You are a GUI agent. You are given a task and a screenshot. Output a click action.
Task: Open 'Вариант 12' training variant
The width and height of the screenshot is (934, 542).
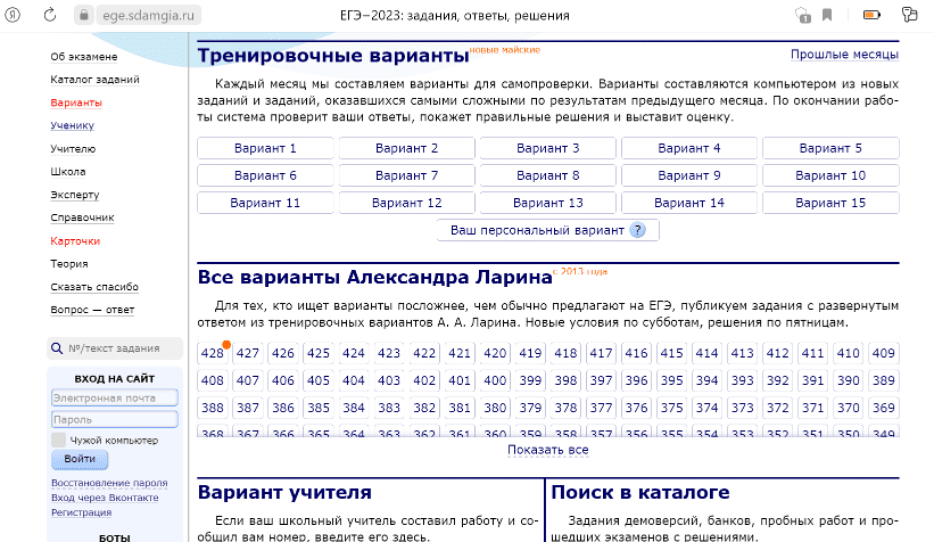[x=407, y=203]
